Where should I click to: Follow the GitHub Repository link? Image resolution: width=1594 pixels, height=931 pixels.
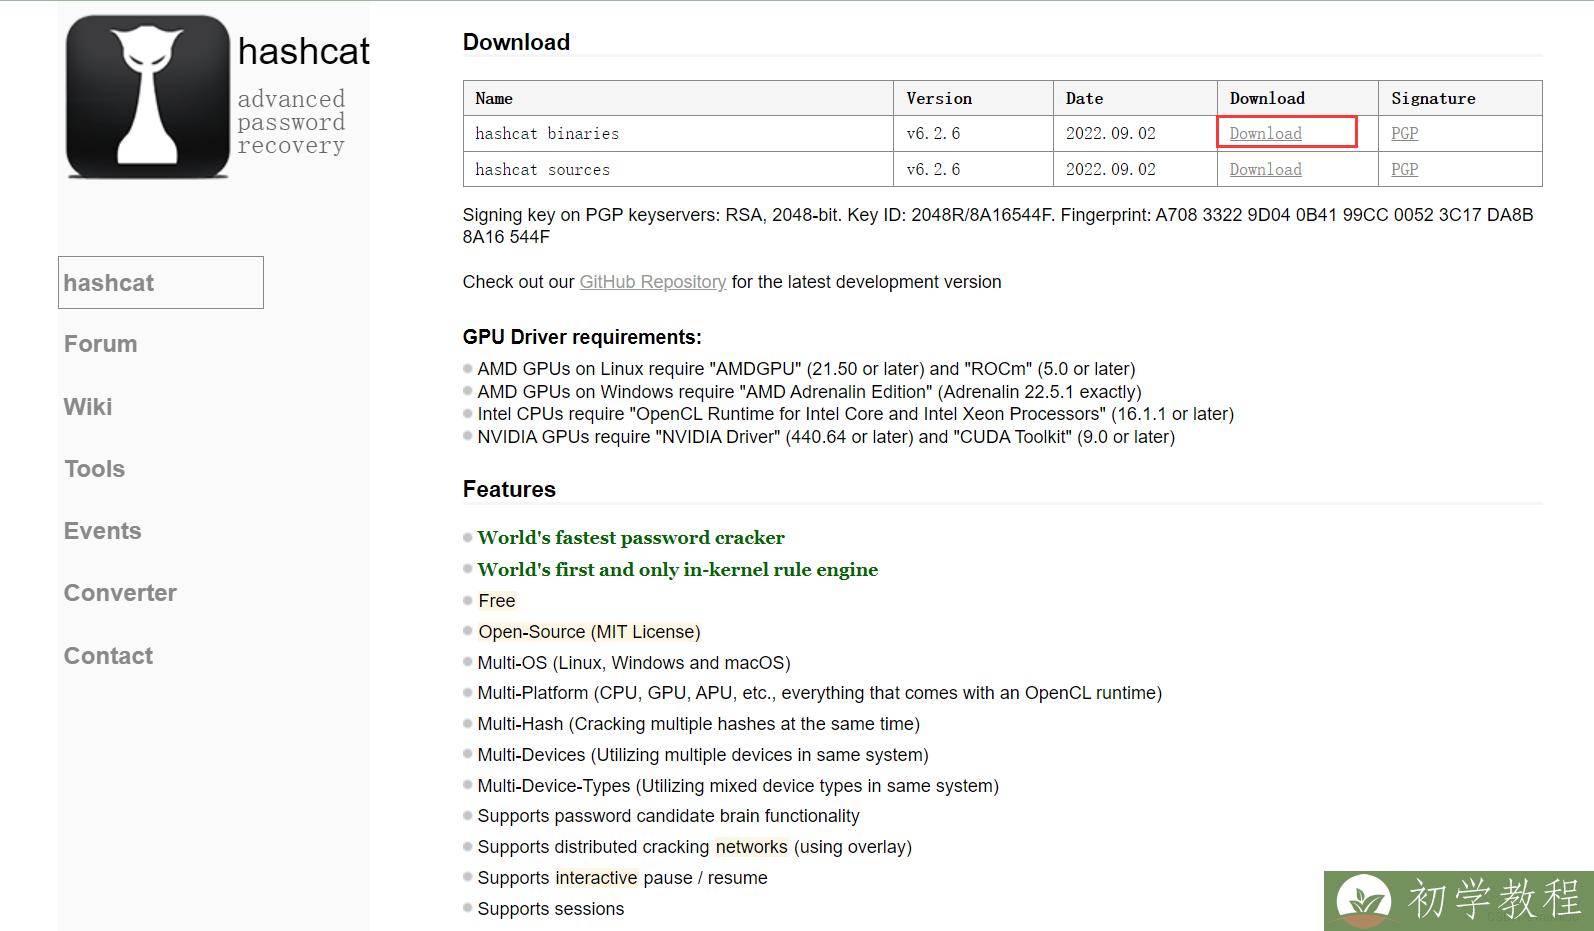click(652, 282)
